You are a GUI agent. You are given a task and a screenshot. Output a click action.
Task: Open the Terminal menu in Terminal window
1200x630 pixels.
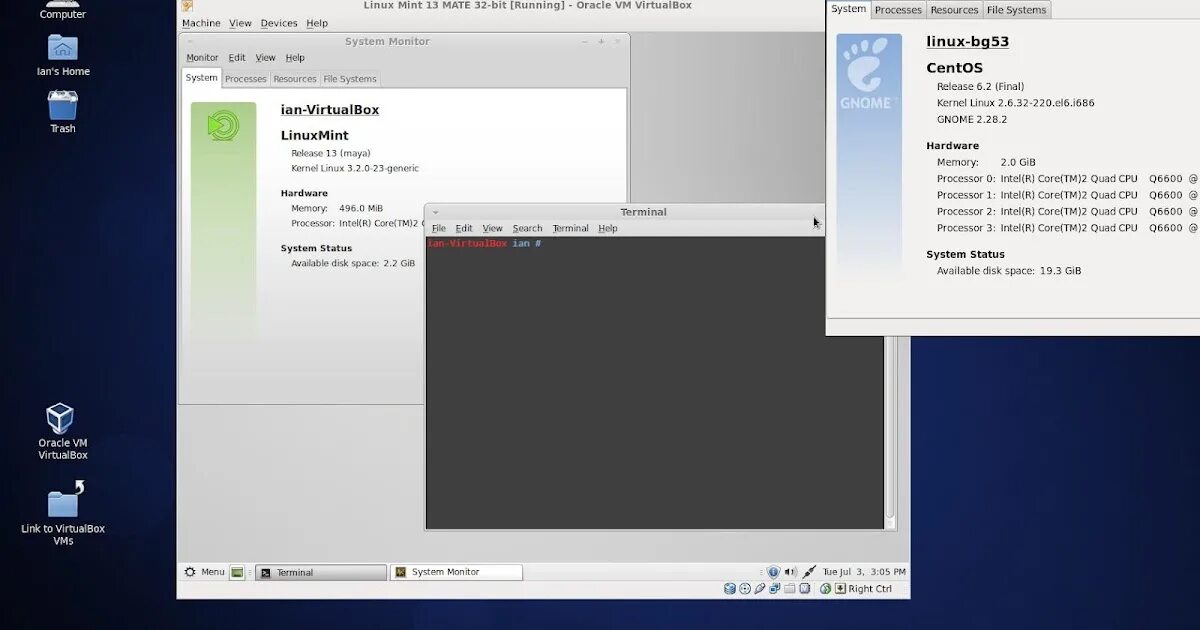coord(570,228)
